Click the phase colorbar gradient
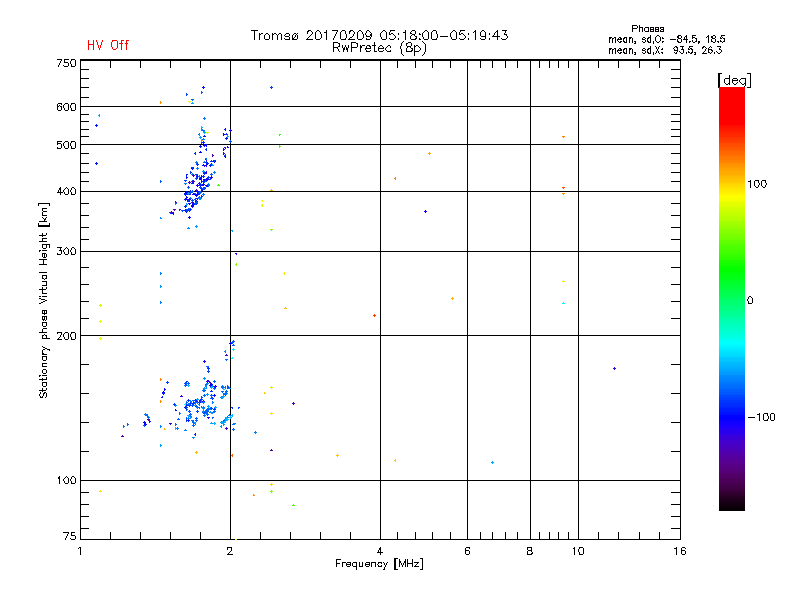This screenshot has height=600, width=800. point(732,298)
